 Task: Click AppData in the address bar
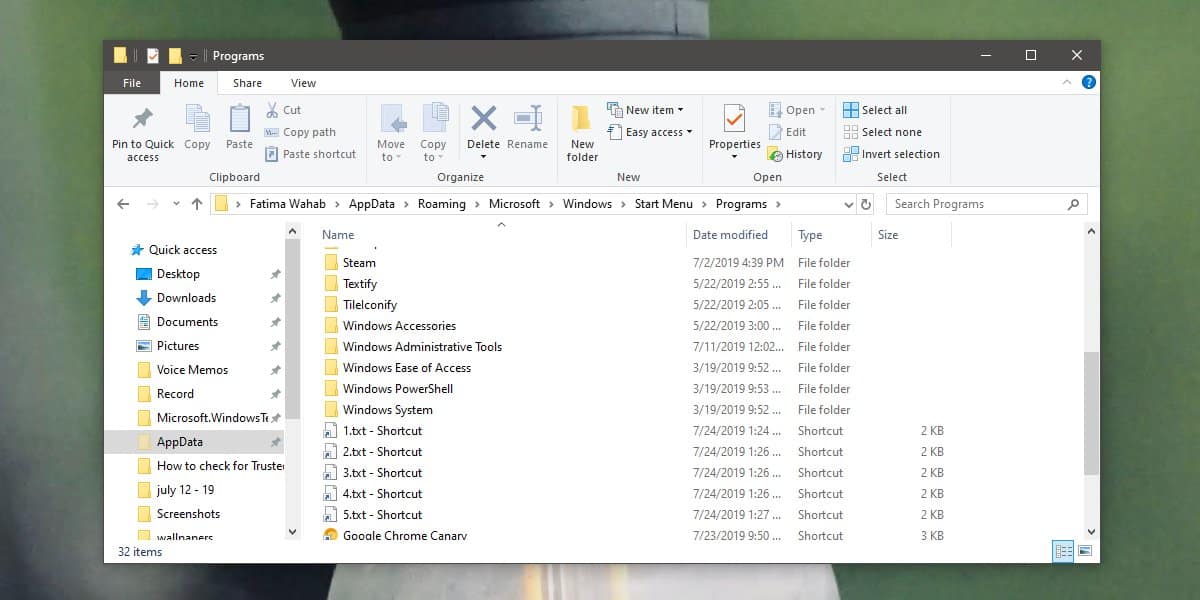[x=373, y=204]
